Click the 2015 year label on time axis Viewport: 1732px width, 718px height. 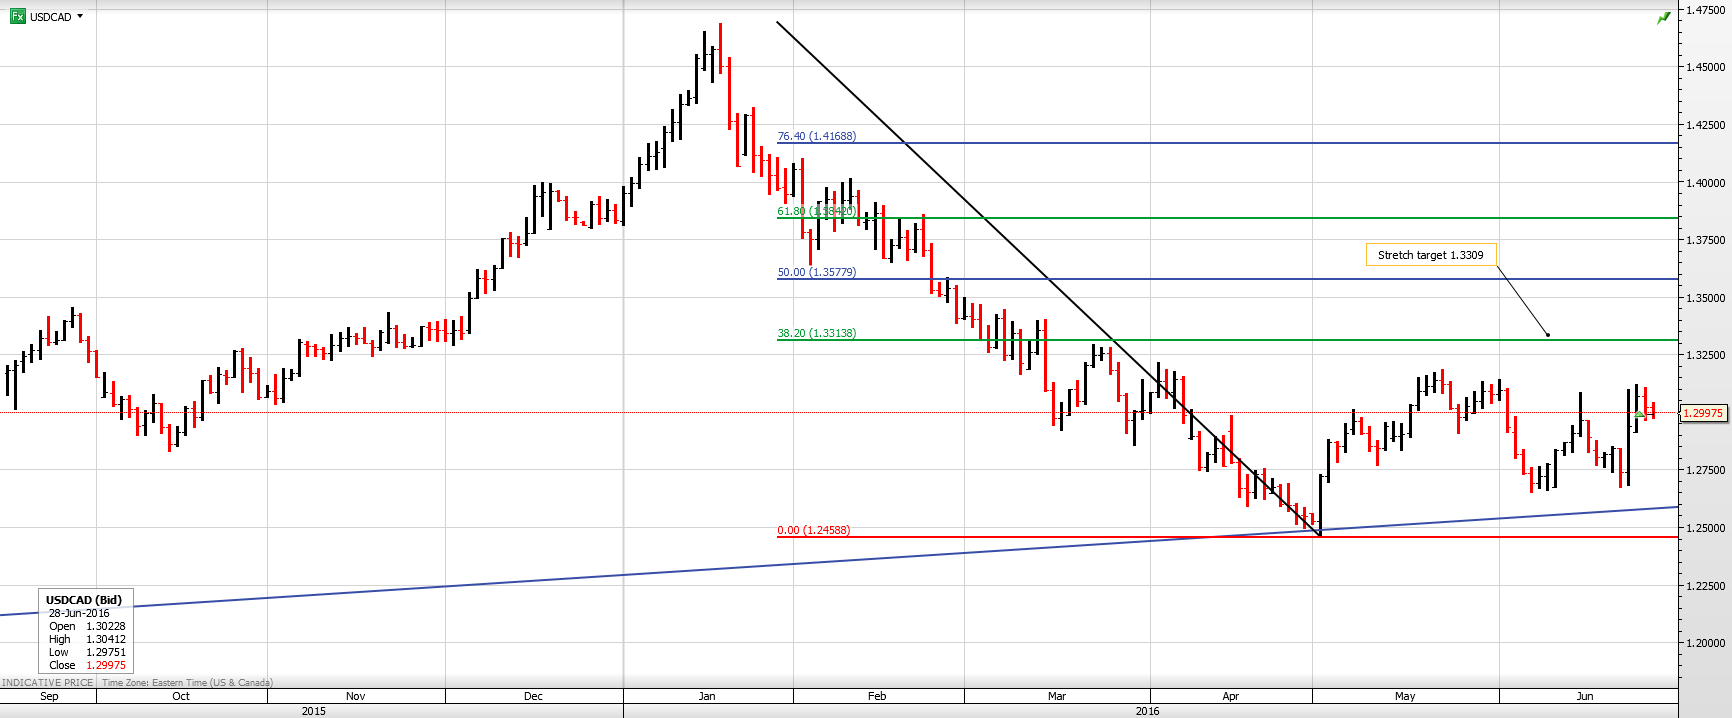coord(314,711)
